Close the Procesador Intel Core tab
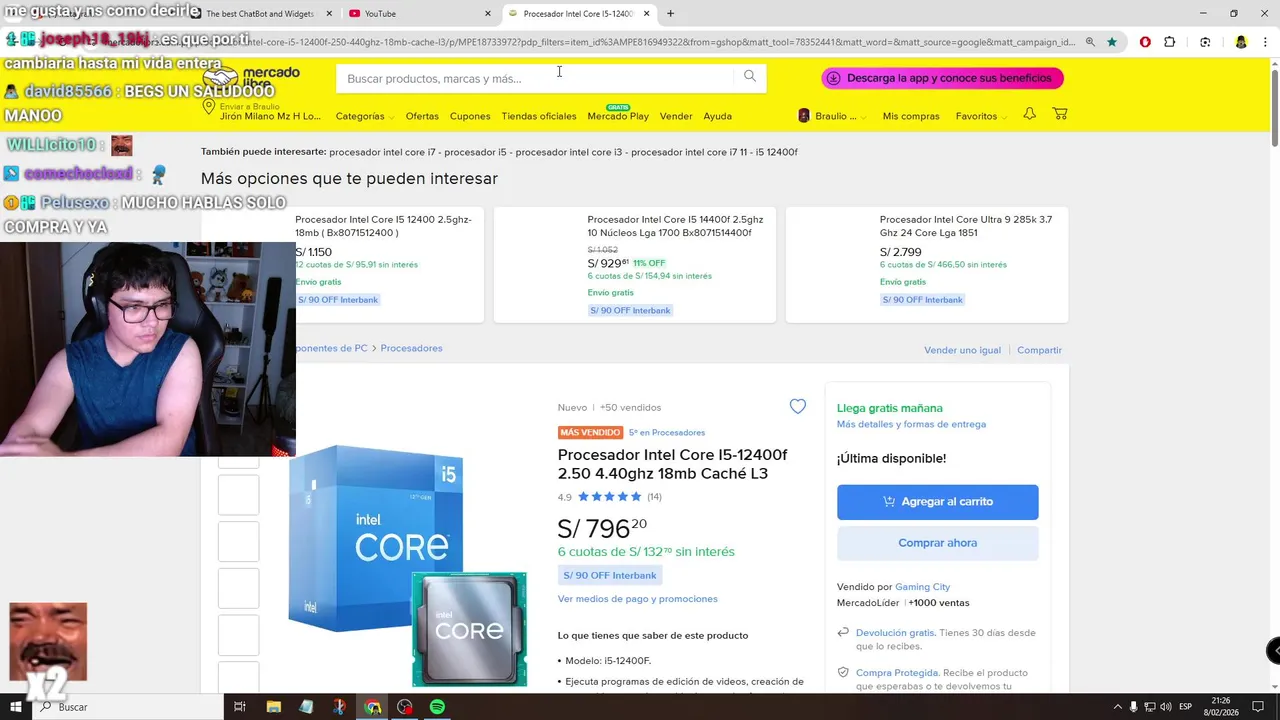 pyautogui.click(x=647, y=13)
